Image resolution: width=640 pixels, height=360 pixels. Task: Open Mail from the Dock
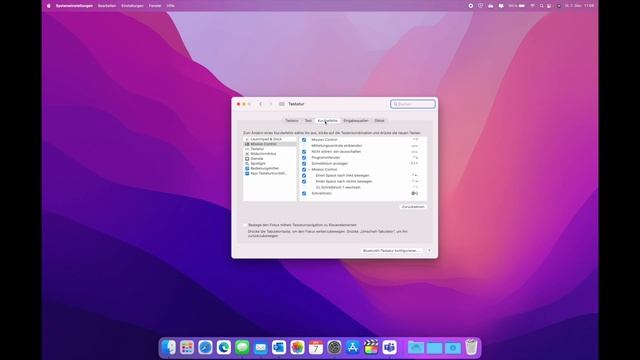[x=260, y=347]
